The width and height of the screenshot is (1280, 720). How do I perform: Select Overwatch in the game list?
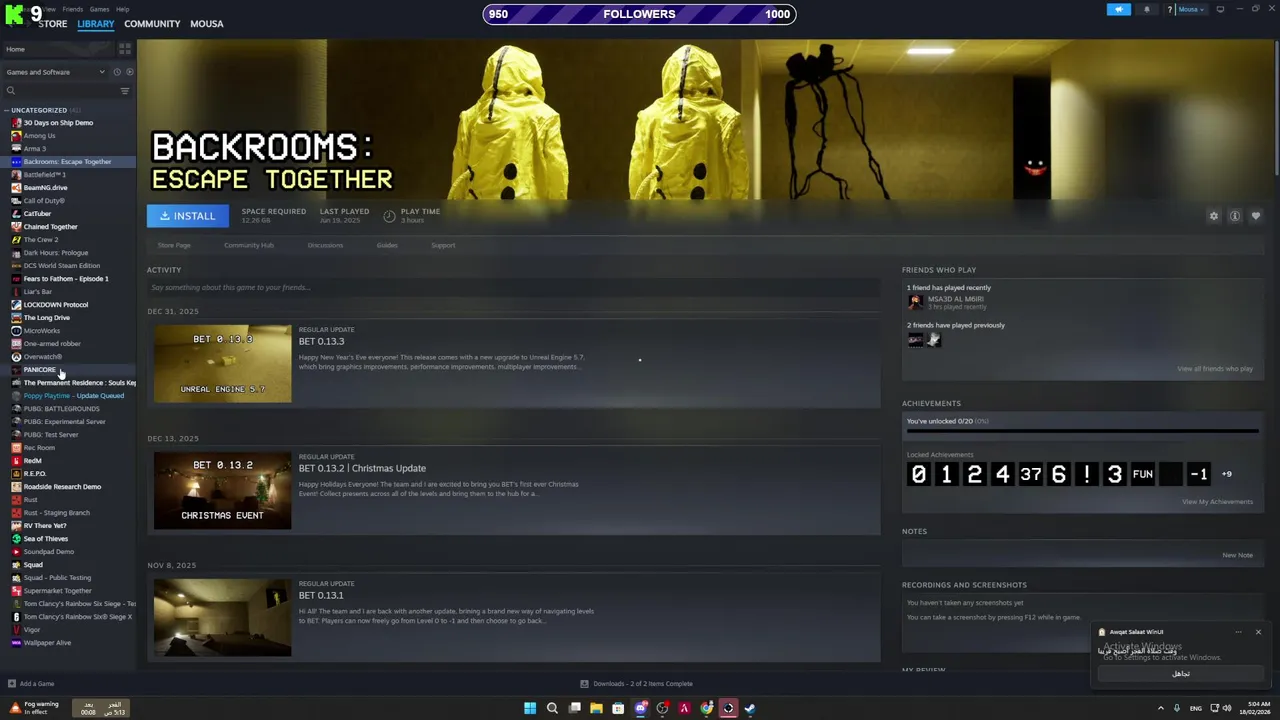tap(42, 357)
